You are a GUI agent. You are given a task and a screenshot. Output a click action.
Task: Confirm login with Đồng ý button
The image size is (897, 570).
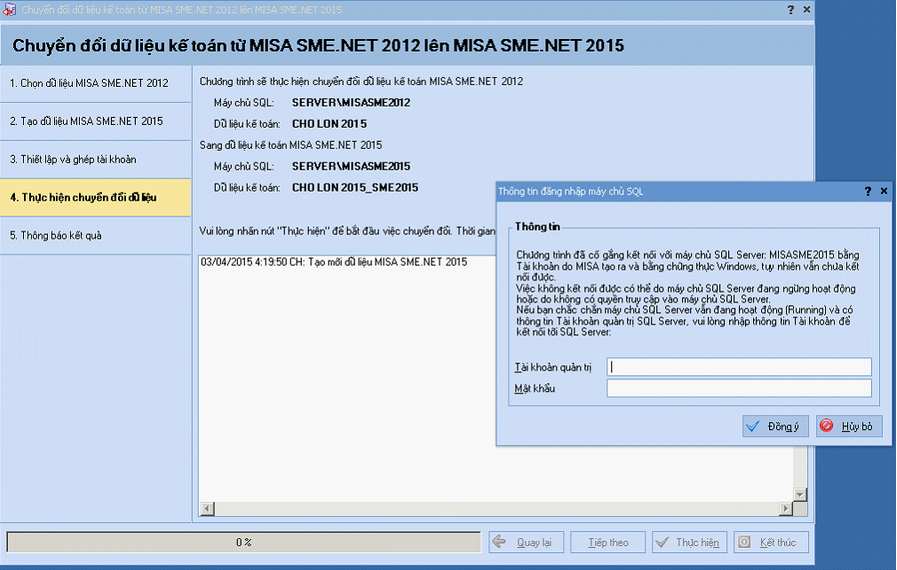[x=775, y=426]
